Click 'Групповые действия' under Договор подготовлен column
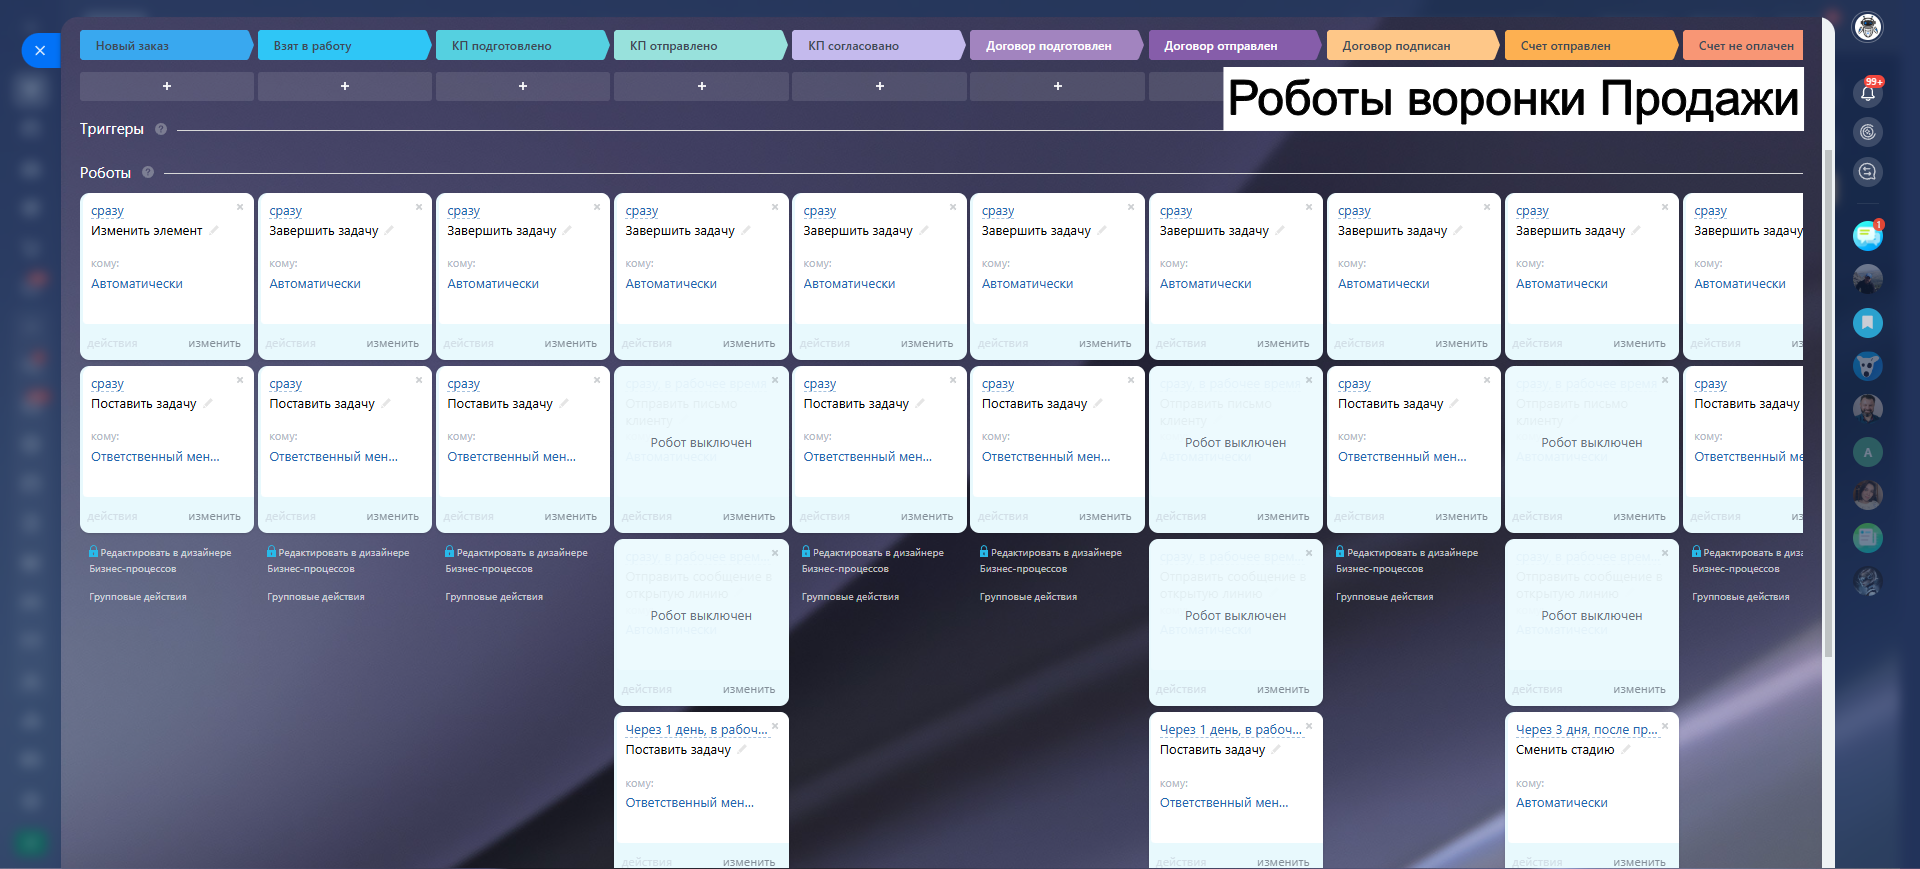 pyautogui.click(x=1029, y=597)
